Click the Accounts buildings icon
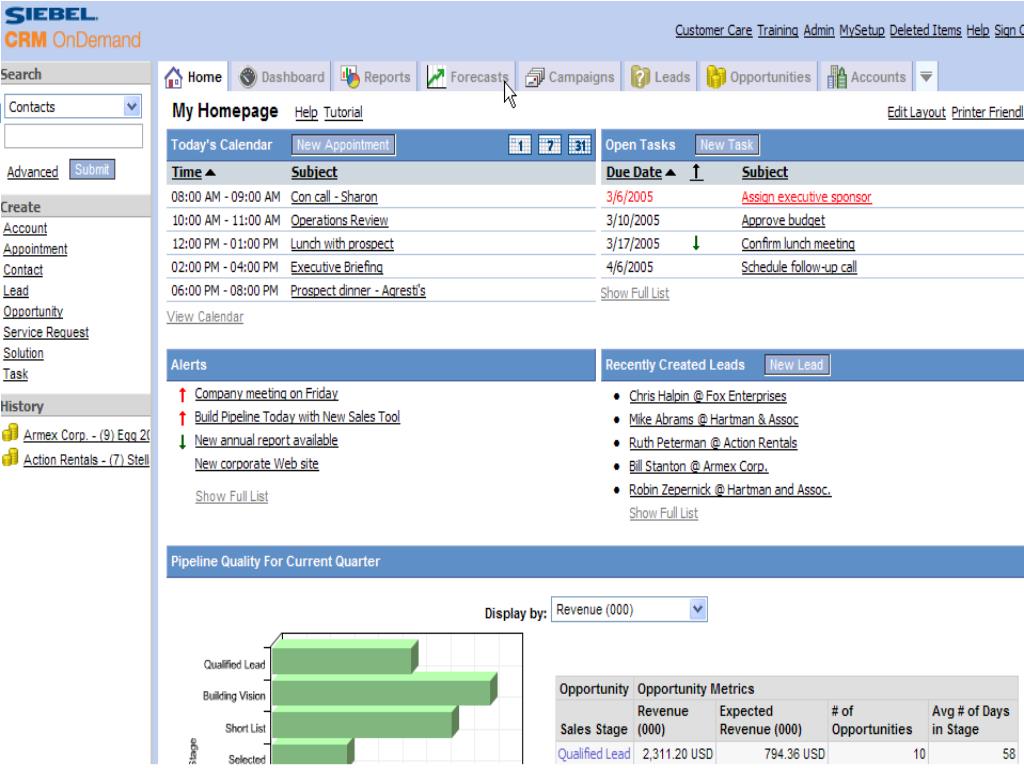The image size is (1024, 768). pos(837,77)
